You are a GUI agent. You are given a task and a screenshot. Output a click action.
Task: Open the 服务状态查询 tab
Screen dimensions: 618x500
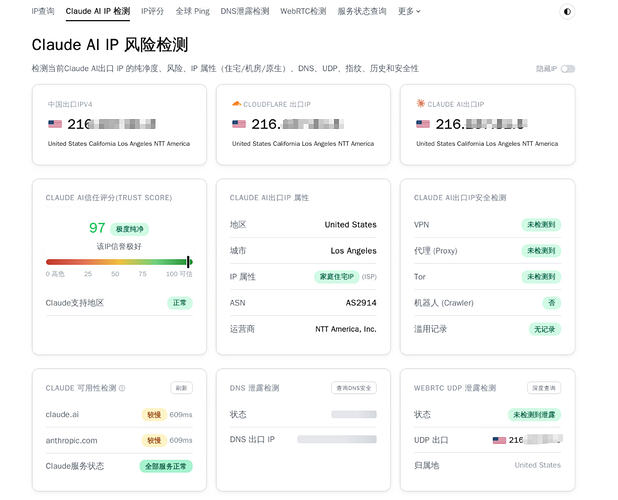pos(362,11)
